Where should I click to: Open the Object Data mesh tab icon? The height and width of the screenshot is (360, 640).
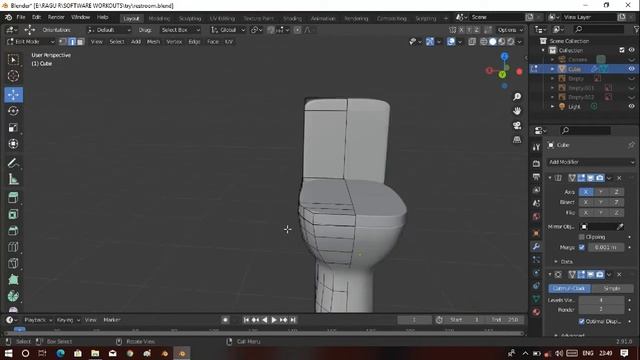[536, 299]
